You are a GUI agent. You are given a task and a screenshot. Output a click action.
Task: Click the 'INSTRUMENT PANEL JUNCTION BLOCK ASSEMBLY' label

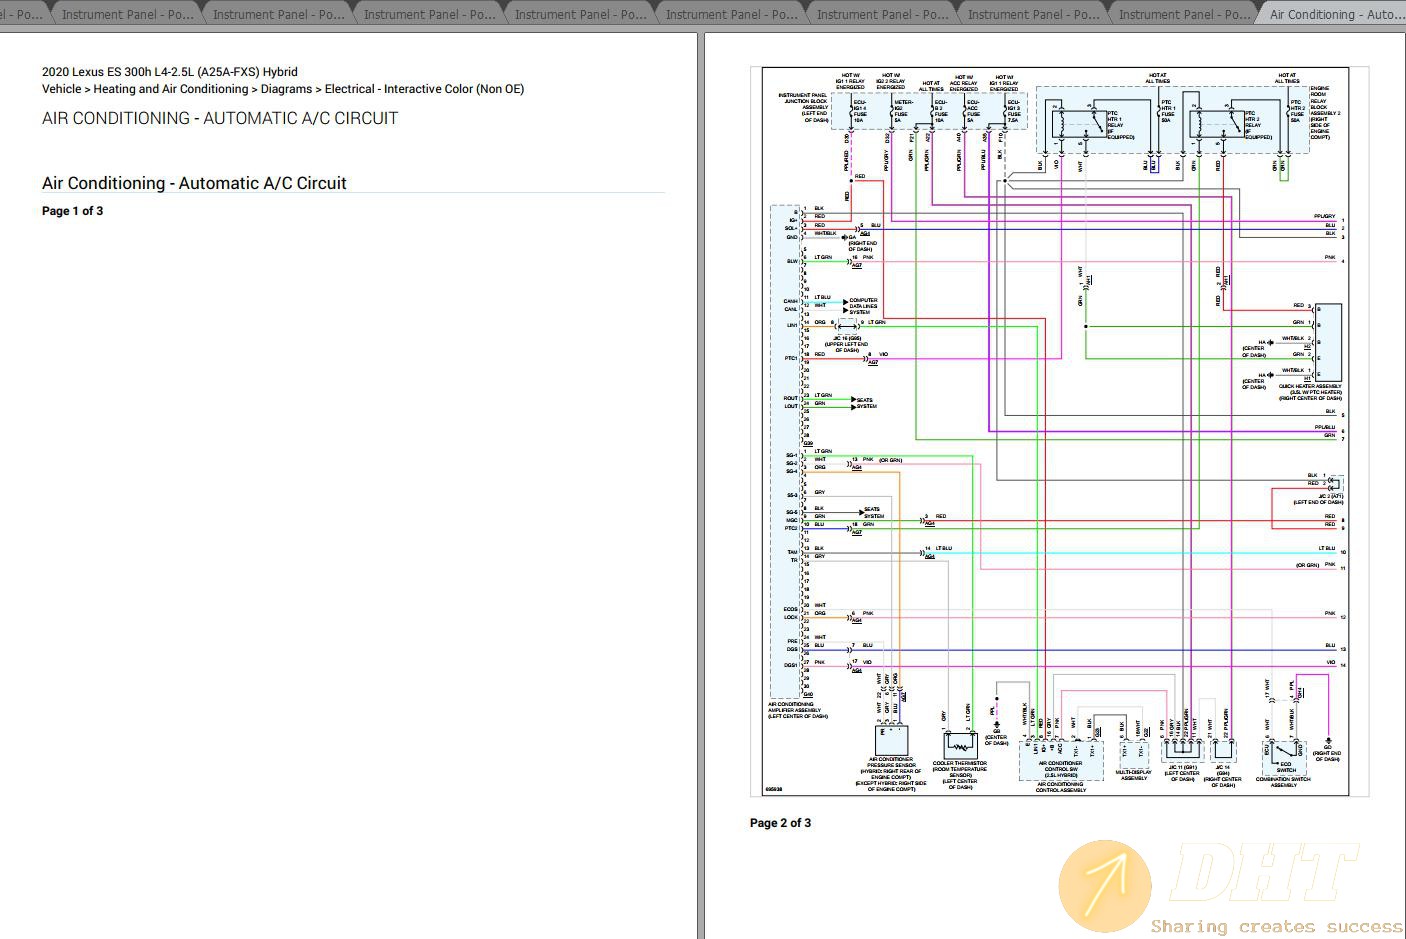pos(803,104)
